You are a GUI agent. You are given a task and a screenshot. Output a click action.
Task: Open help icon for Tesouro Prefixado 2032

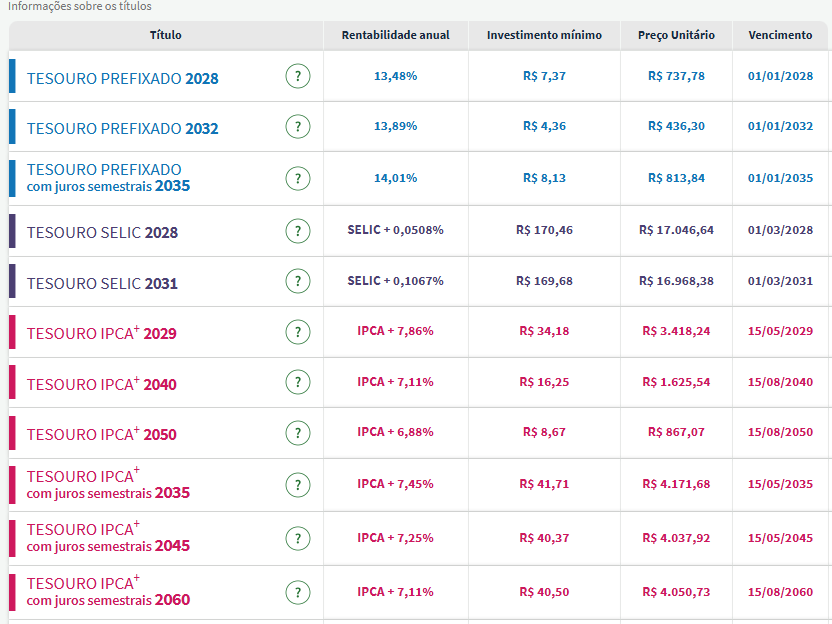(298, 126)
